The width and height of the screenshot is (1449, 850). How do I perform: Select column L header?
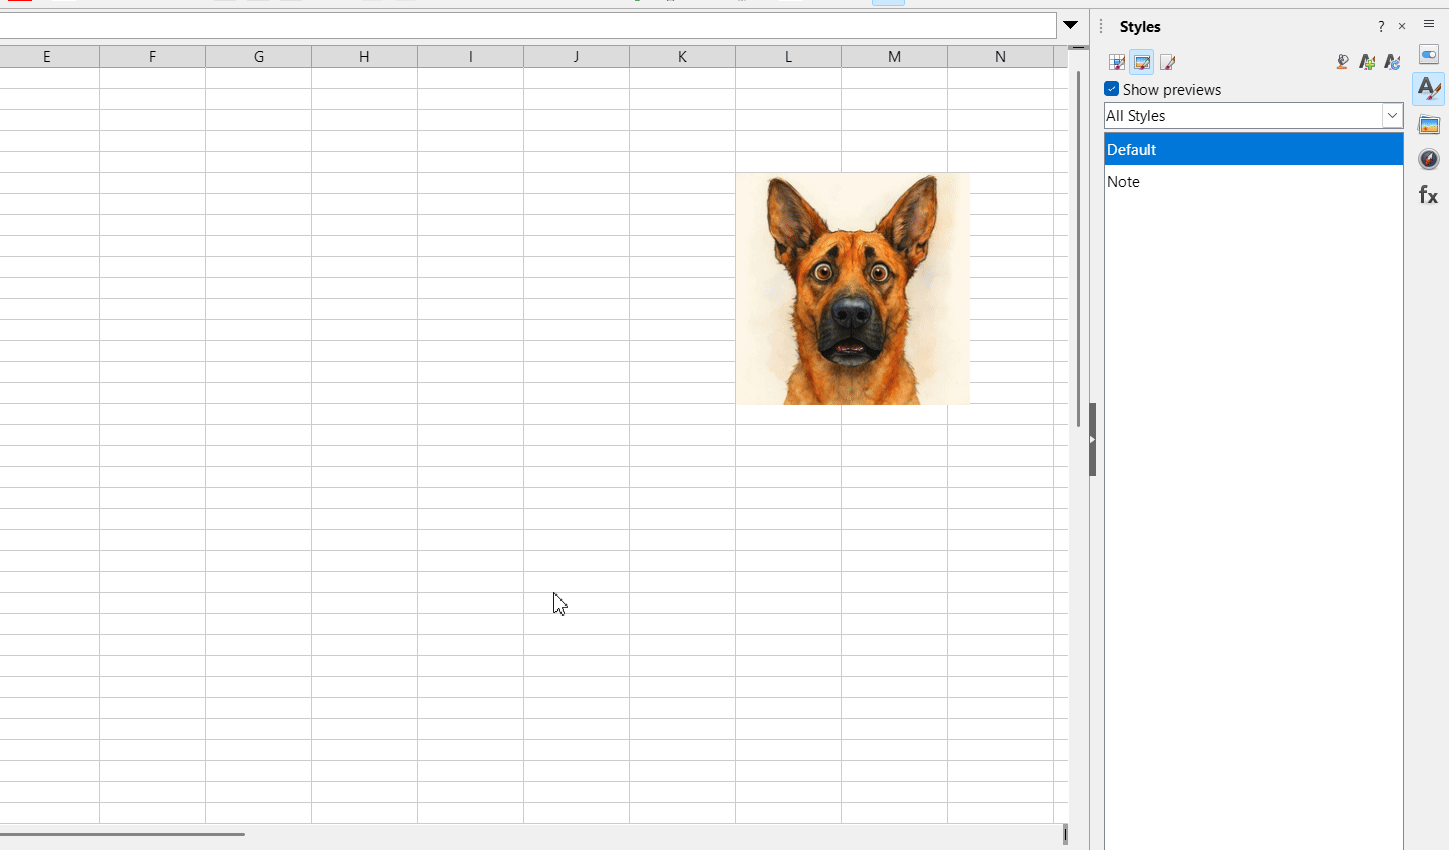(789, 57)
